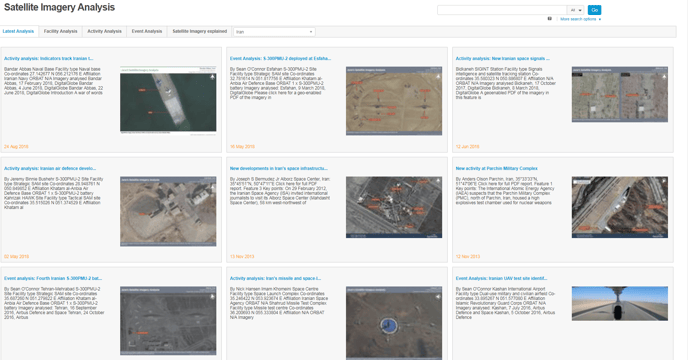View the Bandar Abbas naval pier satellite thumbnail
This screenshot has height=360, width=688.
168,101
